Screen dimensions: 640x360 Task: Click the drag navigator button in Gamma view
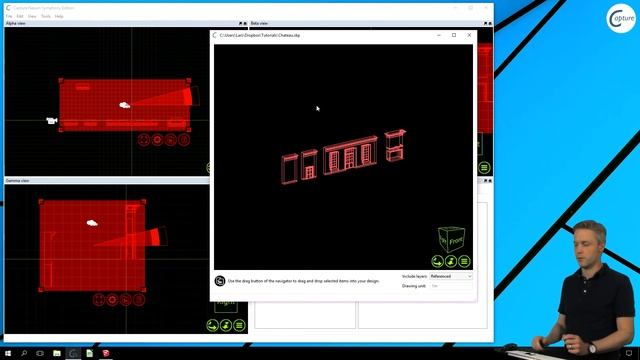(212, 325)
